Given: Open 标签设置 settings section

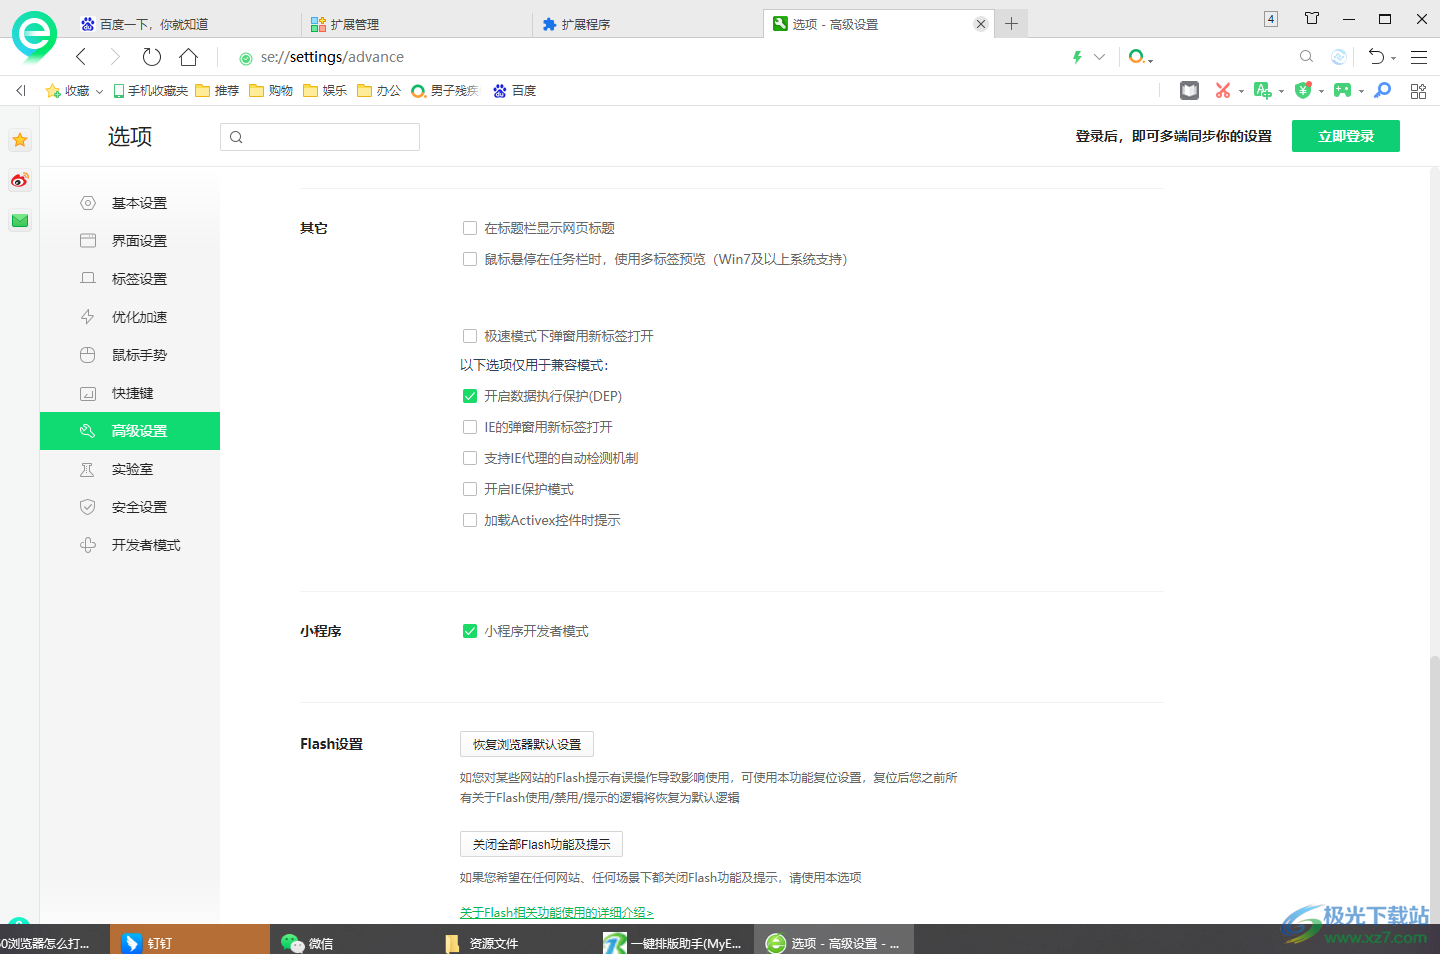Looking at the screenshot, I should [130, 279].
